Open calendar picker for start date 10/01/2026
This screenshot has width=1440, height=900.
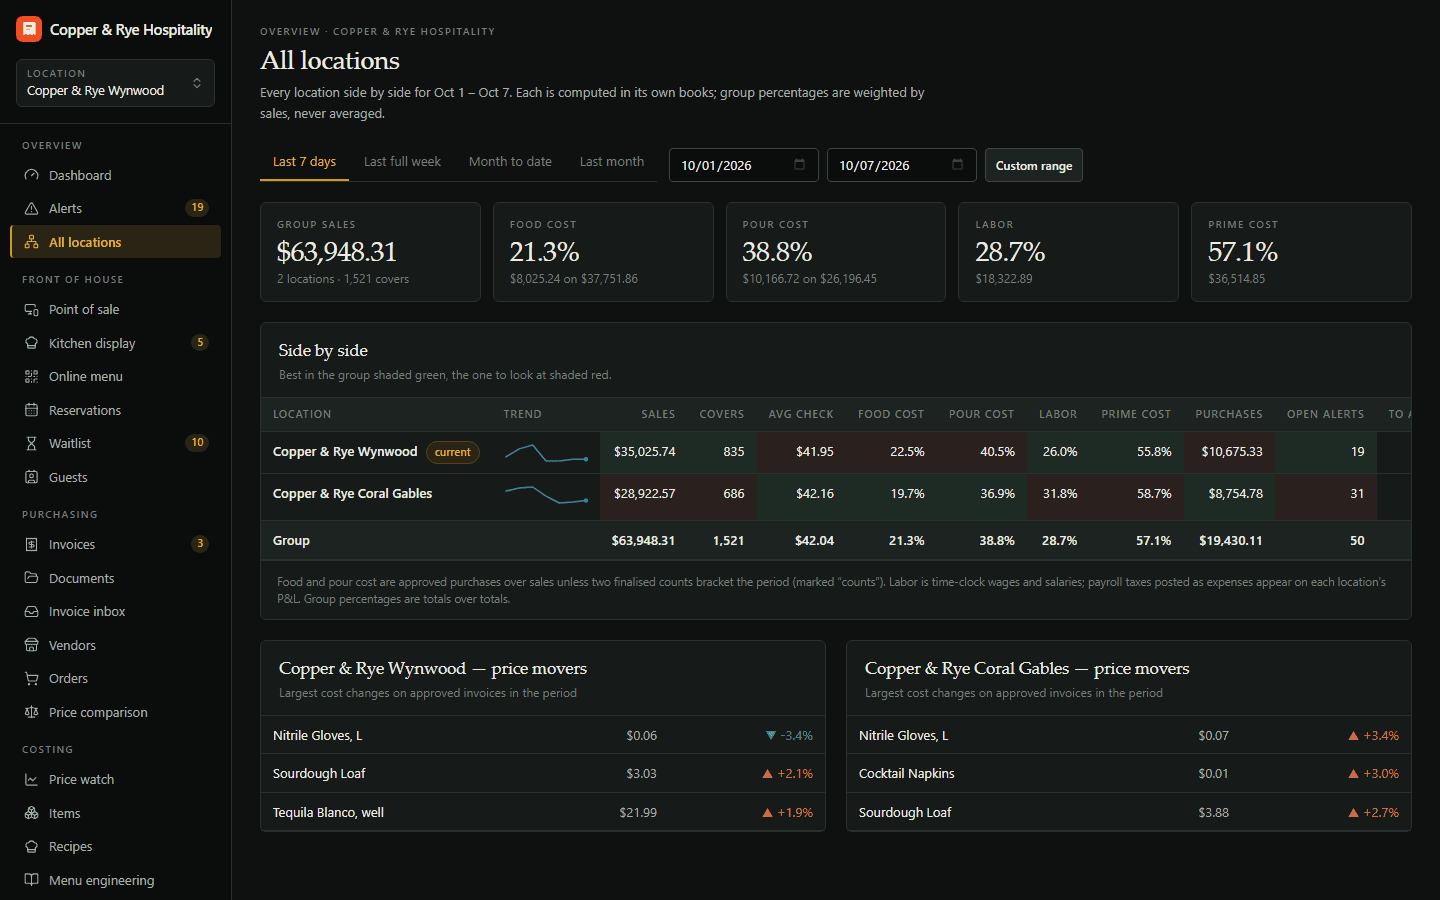pyautogui.click(x=799, y=165)
